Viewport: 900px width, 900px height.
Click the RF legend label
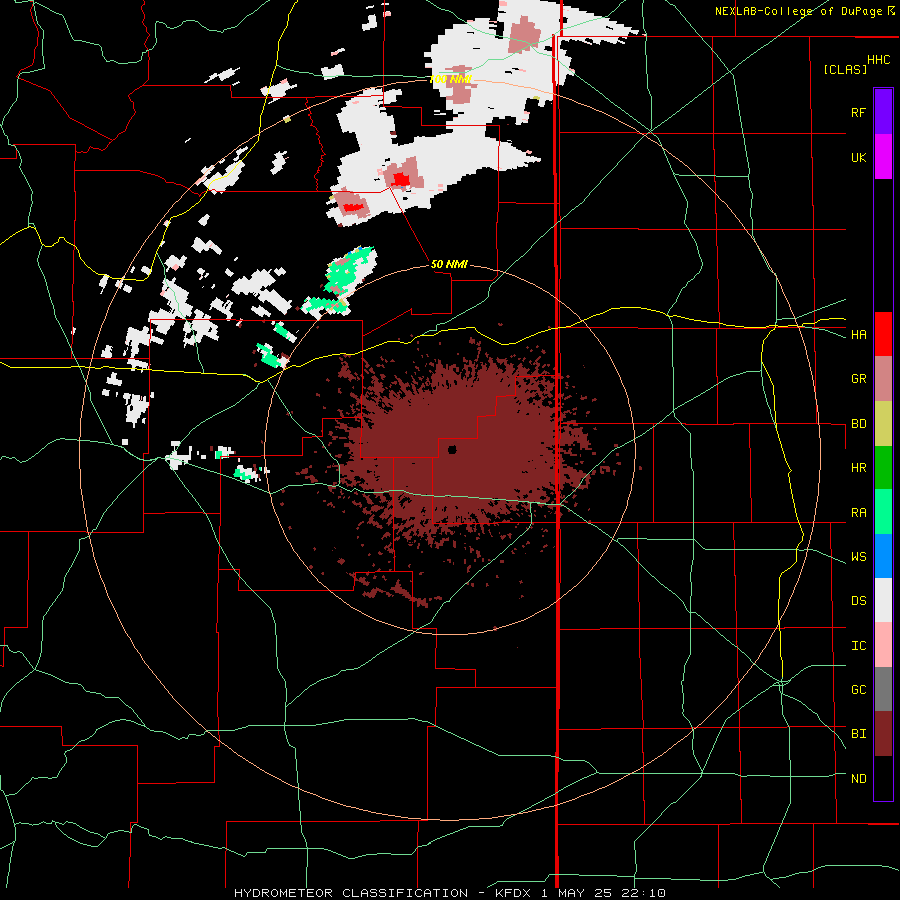pyautogui.click(x=858, y=112)
